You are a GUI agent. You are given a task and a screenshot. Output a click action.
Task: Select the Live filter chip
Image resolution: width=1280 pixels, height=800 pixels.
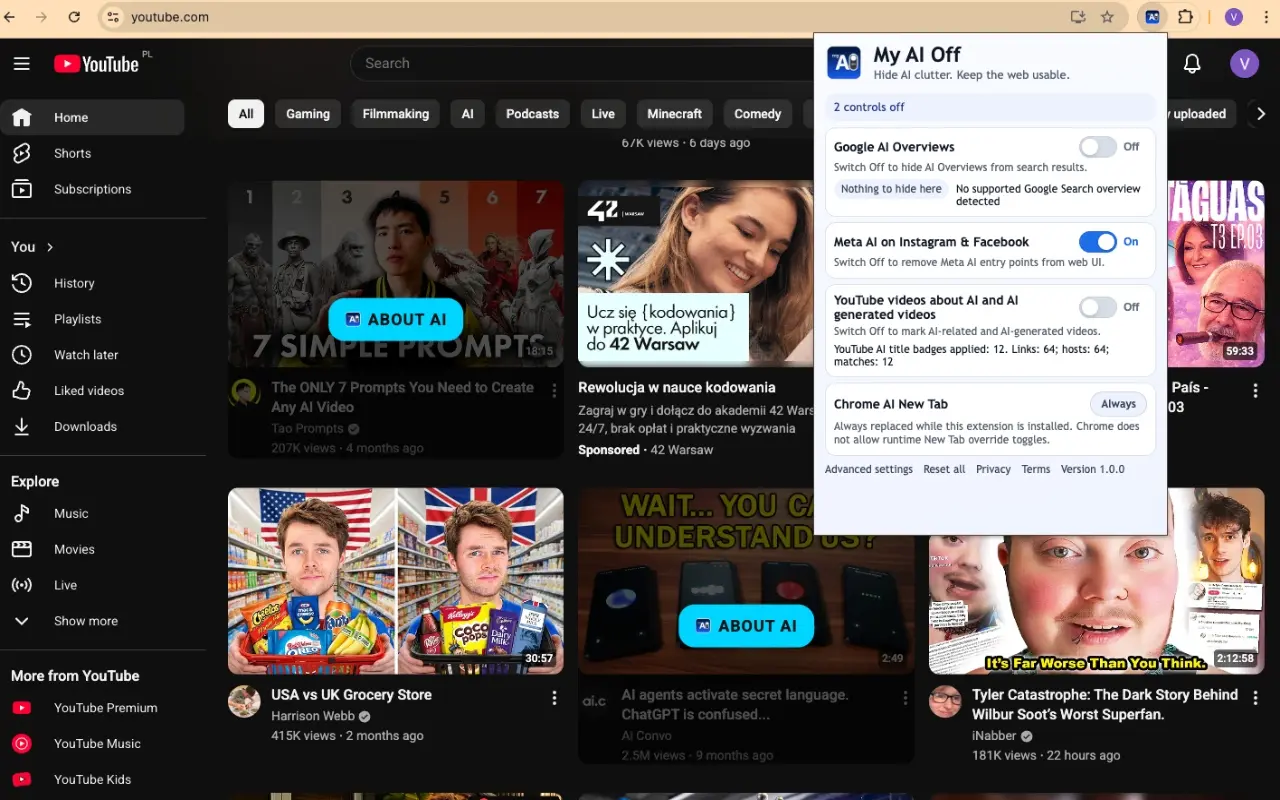603,114
